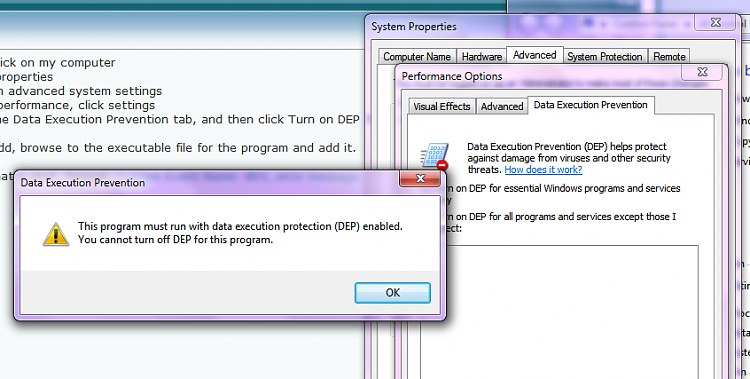This screenshot has width=750, height=379.
Task: Click the DEP chip icon with red badge
Action: 434,156
